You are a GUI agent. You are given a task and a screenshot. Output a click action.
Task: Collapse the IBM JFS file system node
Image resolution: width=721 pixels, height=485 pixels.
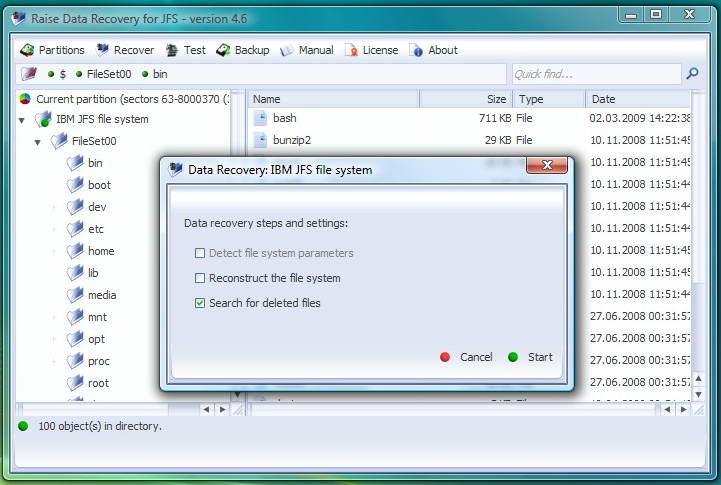coord(22,120)
